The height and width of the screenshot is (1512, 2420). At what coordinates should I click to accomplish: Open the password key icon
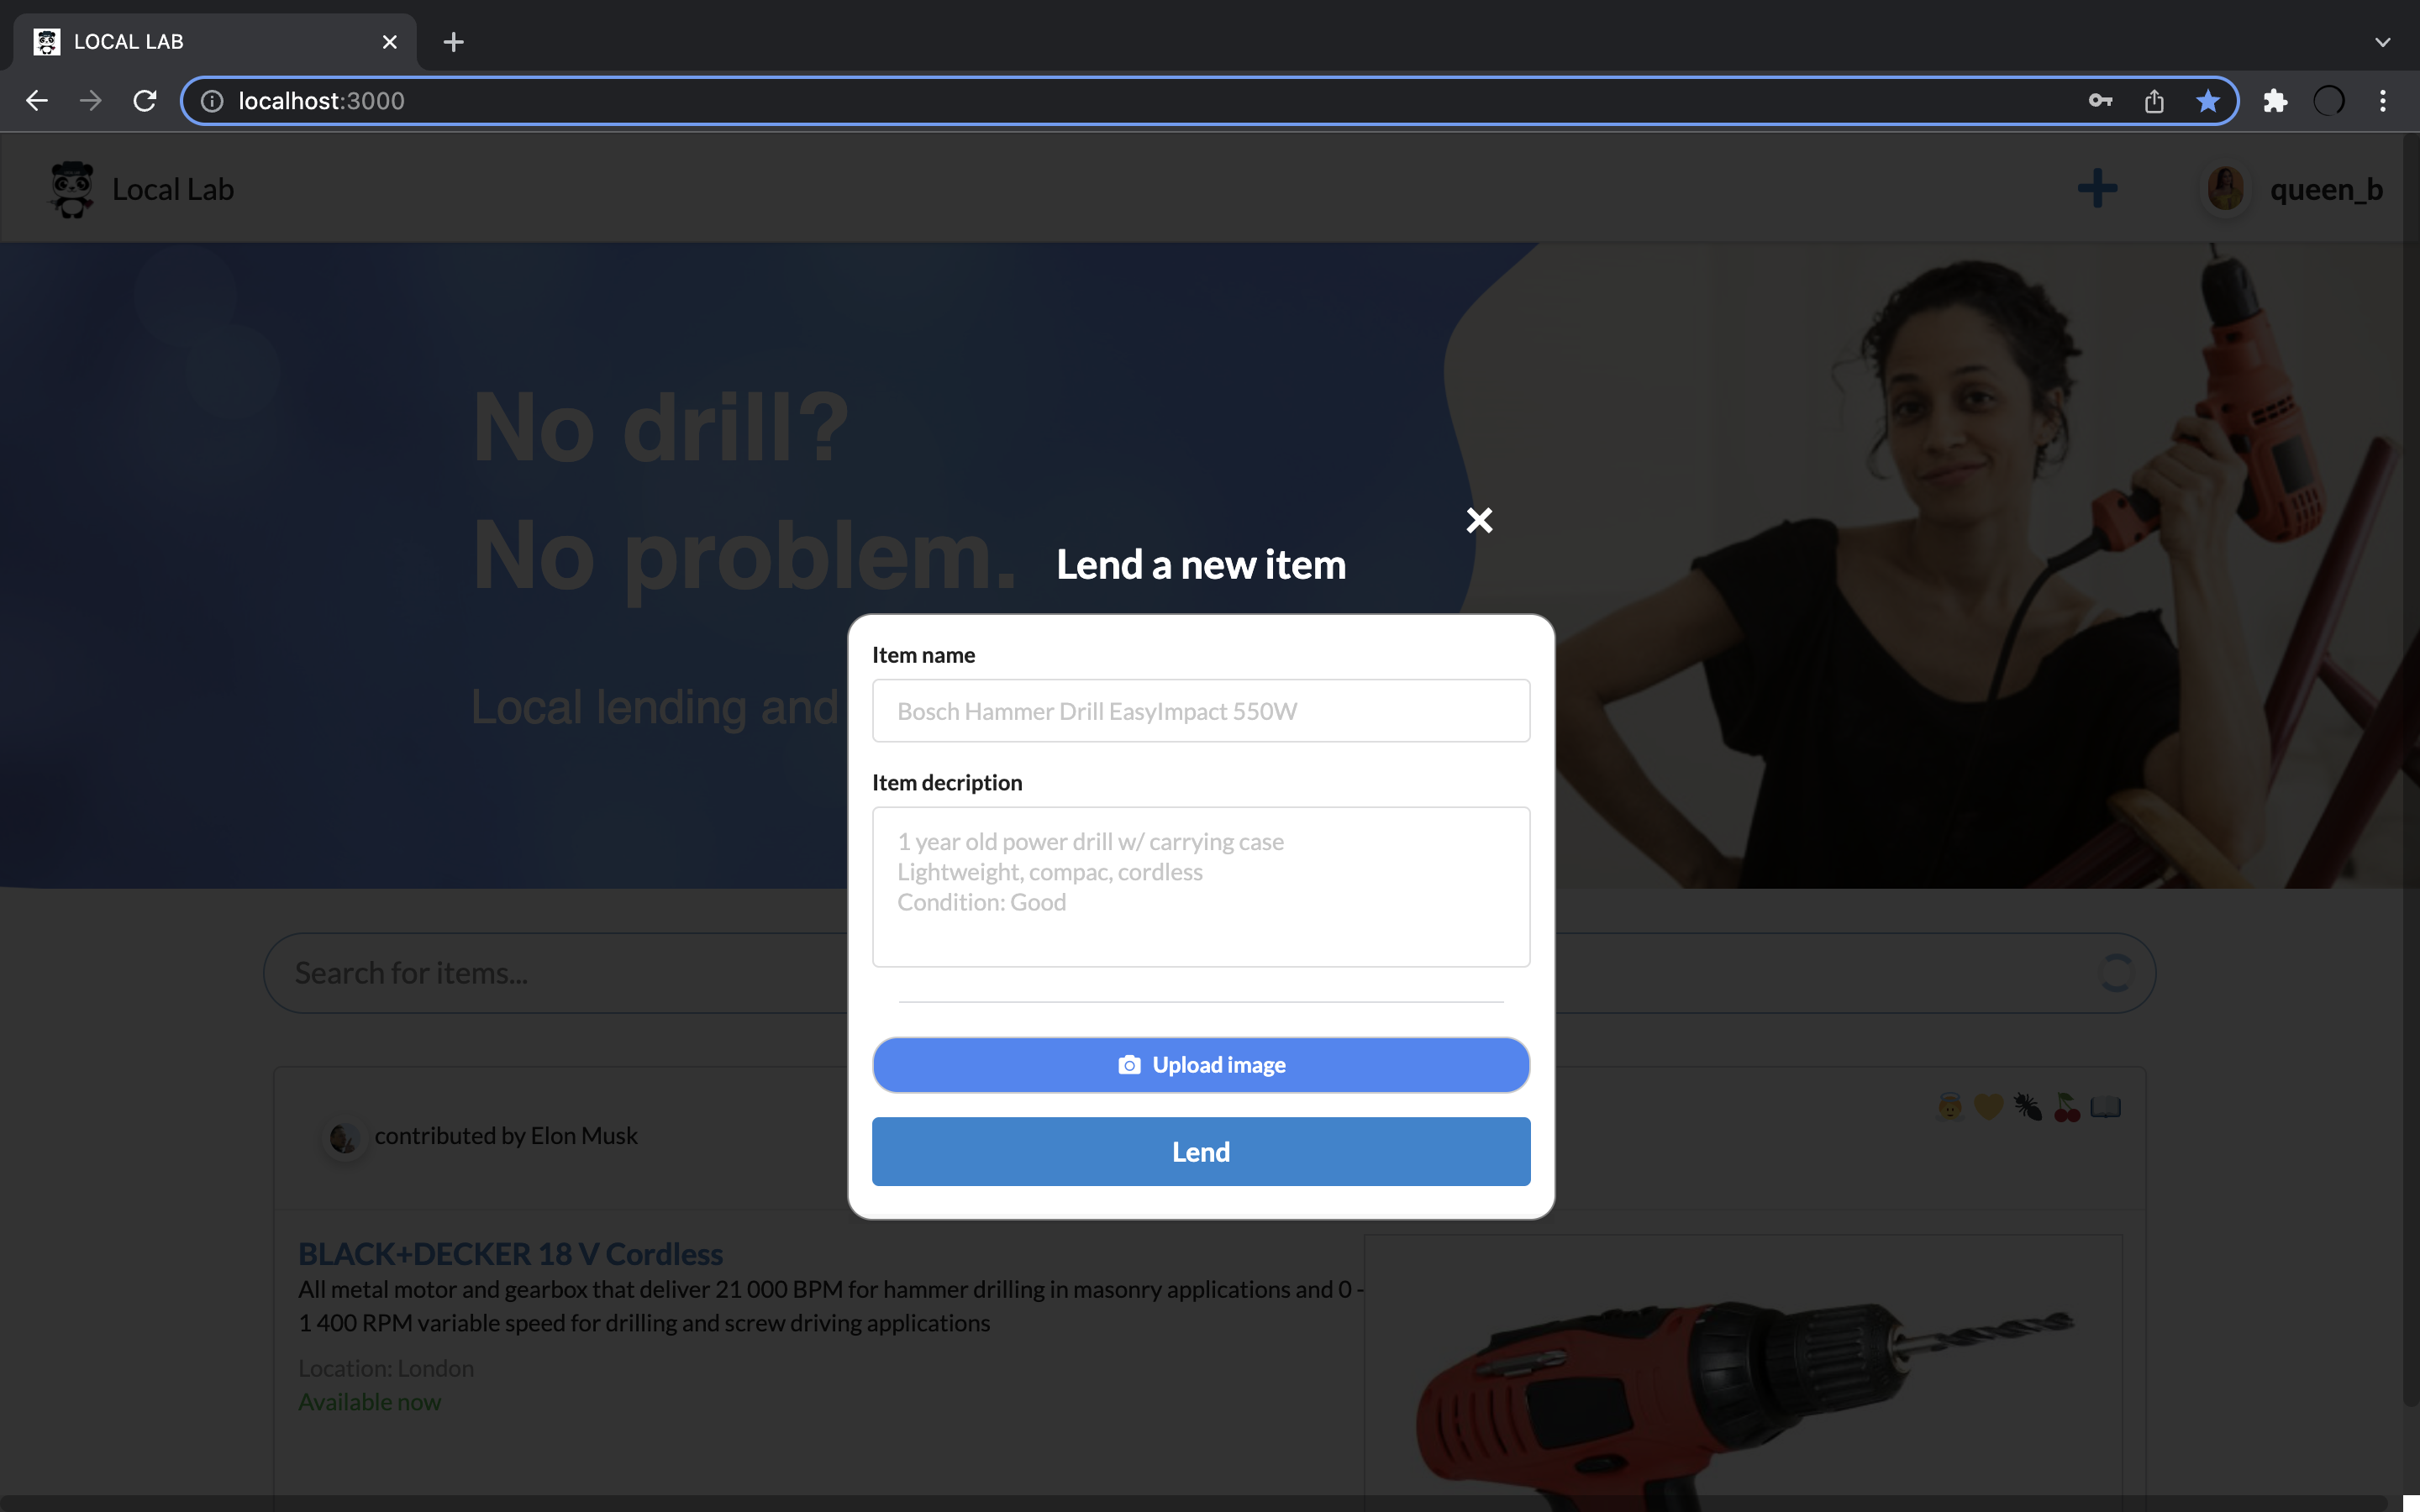(2100, 101)
